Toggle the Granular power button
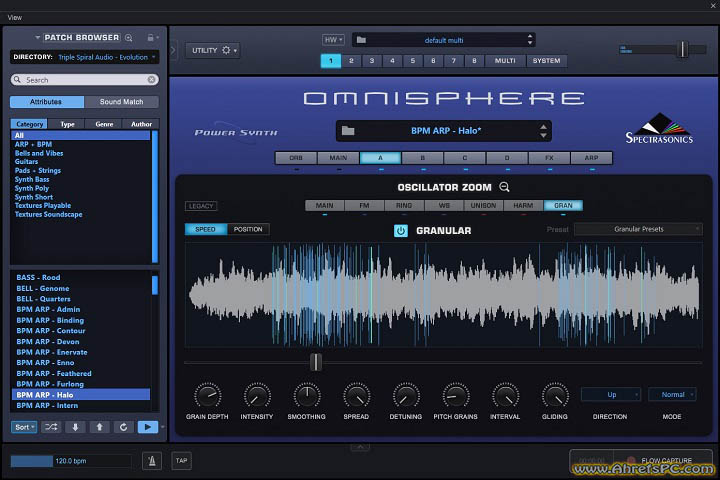720x480 pixels. pyautogui.click(x=400, y=231)
